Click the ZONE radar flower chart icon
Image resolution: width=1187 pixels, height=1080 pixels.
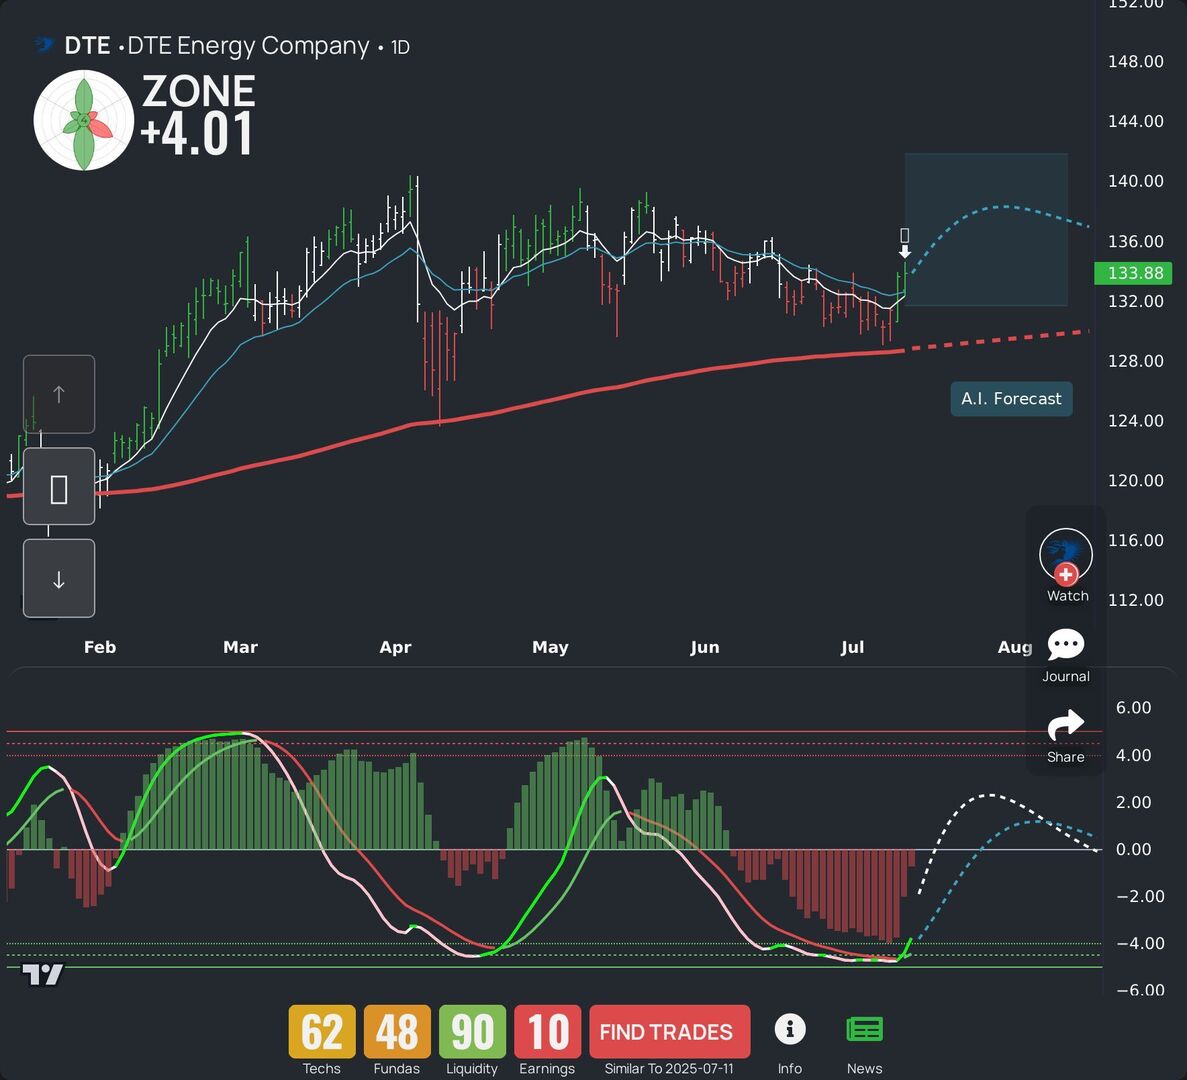tap(84, 120)
